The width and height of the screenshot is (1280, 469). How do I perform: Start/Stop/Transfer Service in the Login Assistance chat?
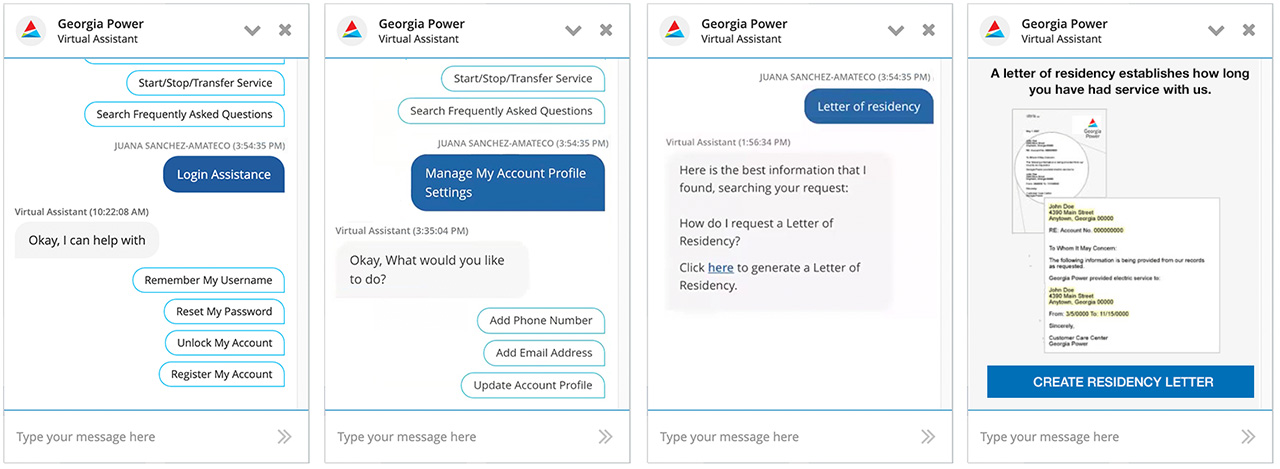(205, 83)
